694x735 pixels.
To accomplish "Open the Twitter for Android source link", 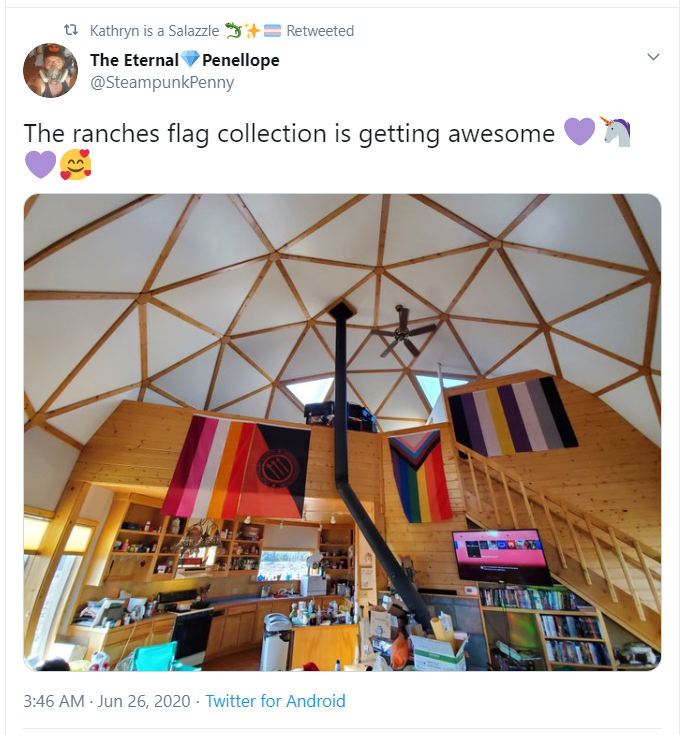I will (276, 701).
